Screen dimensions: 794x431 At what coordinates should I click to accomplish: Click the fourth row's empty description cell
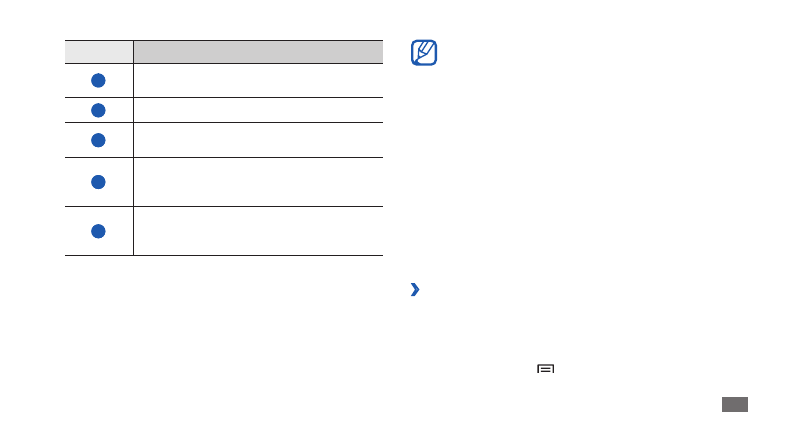pos(258,182)
